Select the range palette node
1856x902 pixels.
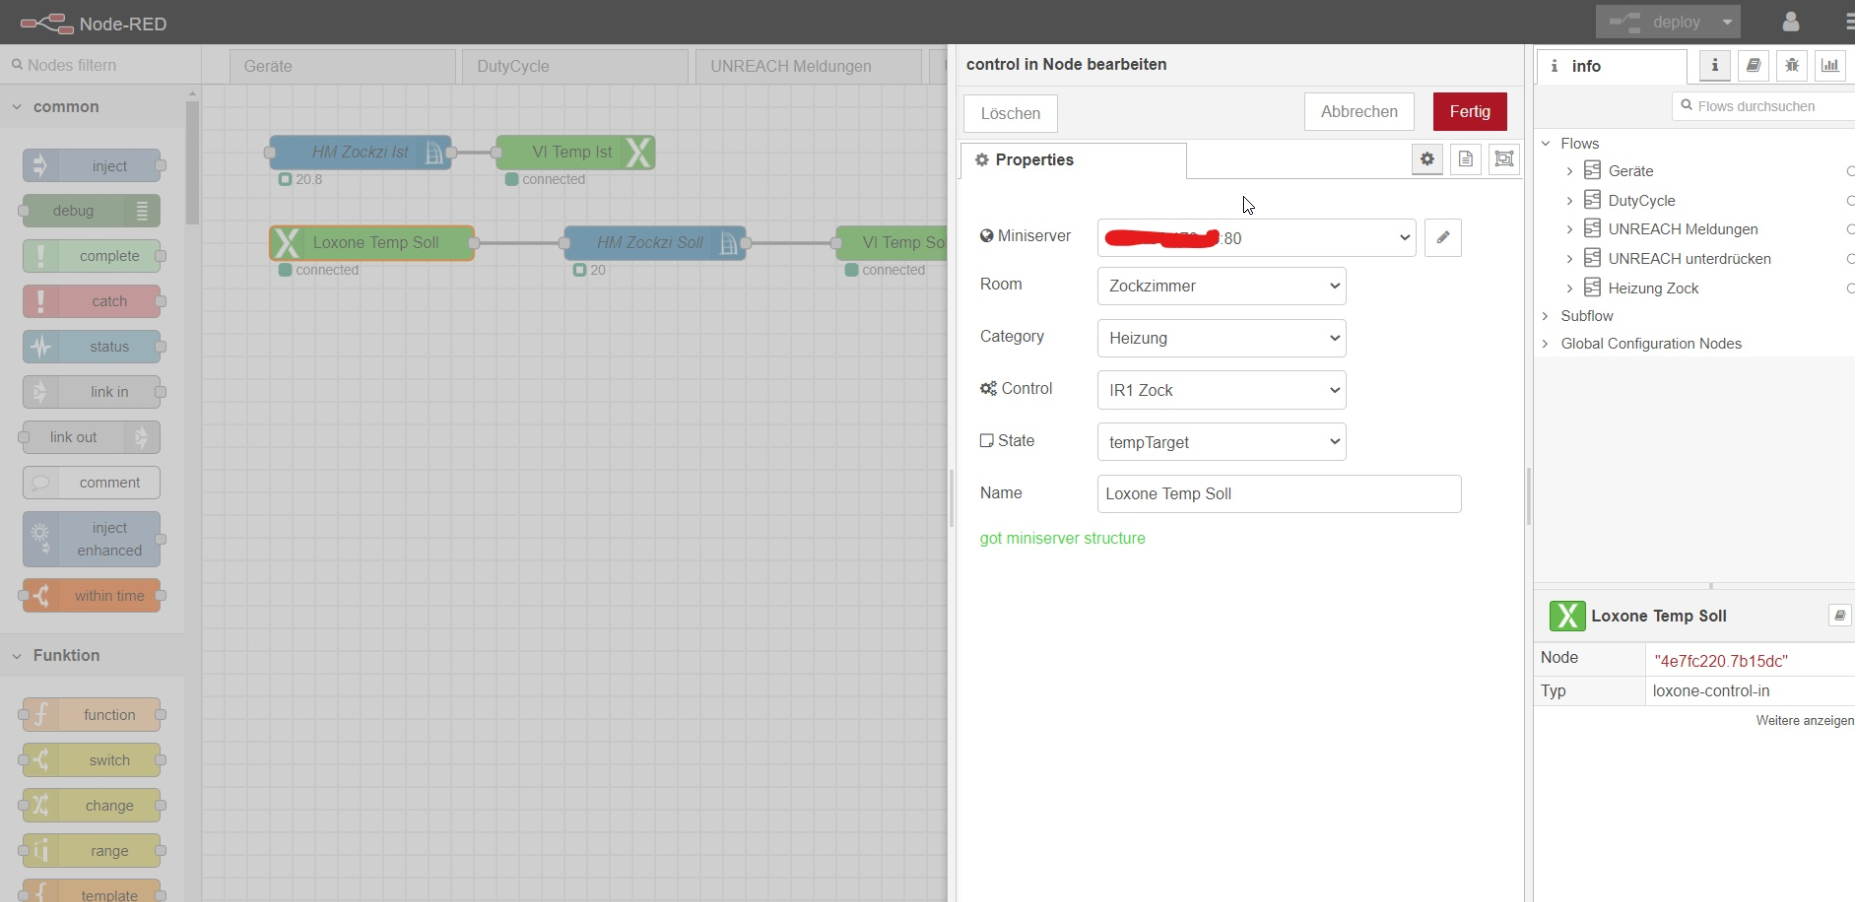pyautogui.click(x=91, y=851)
